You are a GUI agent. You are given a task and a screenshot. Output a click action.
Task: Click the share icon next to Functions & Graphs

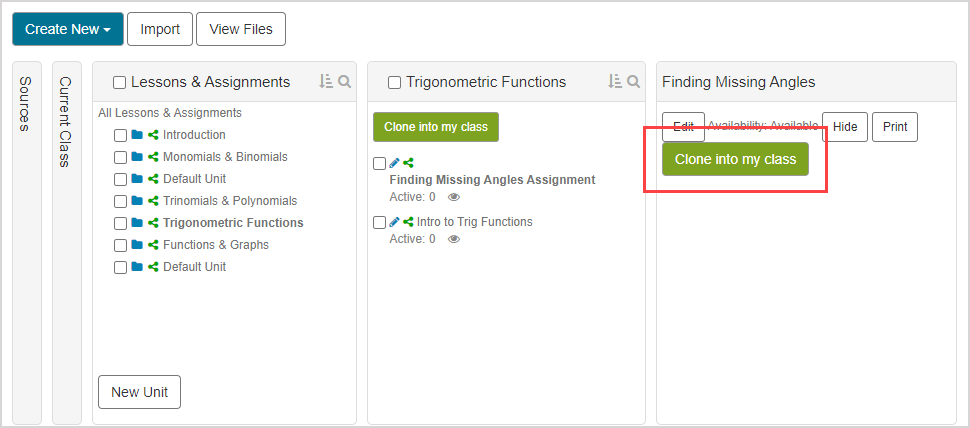coord(153,245)
